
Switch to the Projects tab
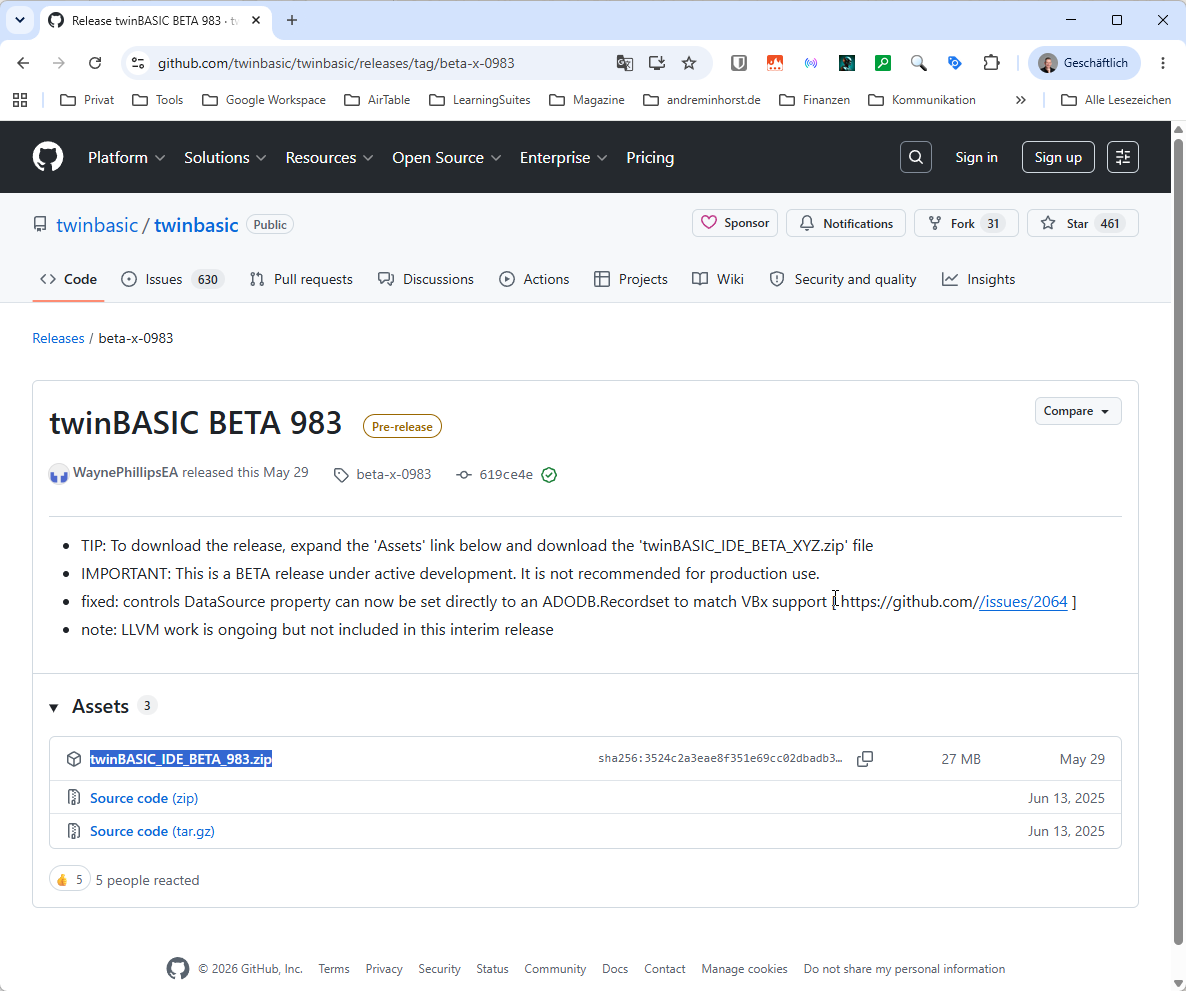tap(631, 279)
